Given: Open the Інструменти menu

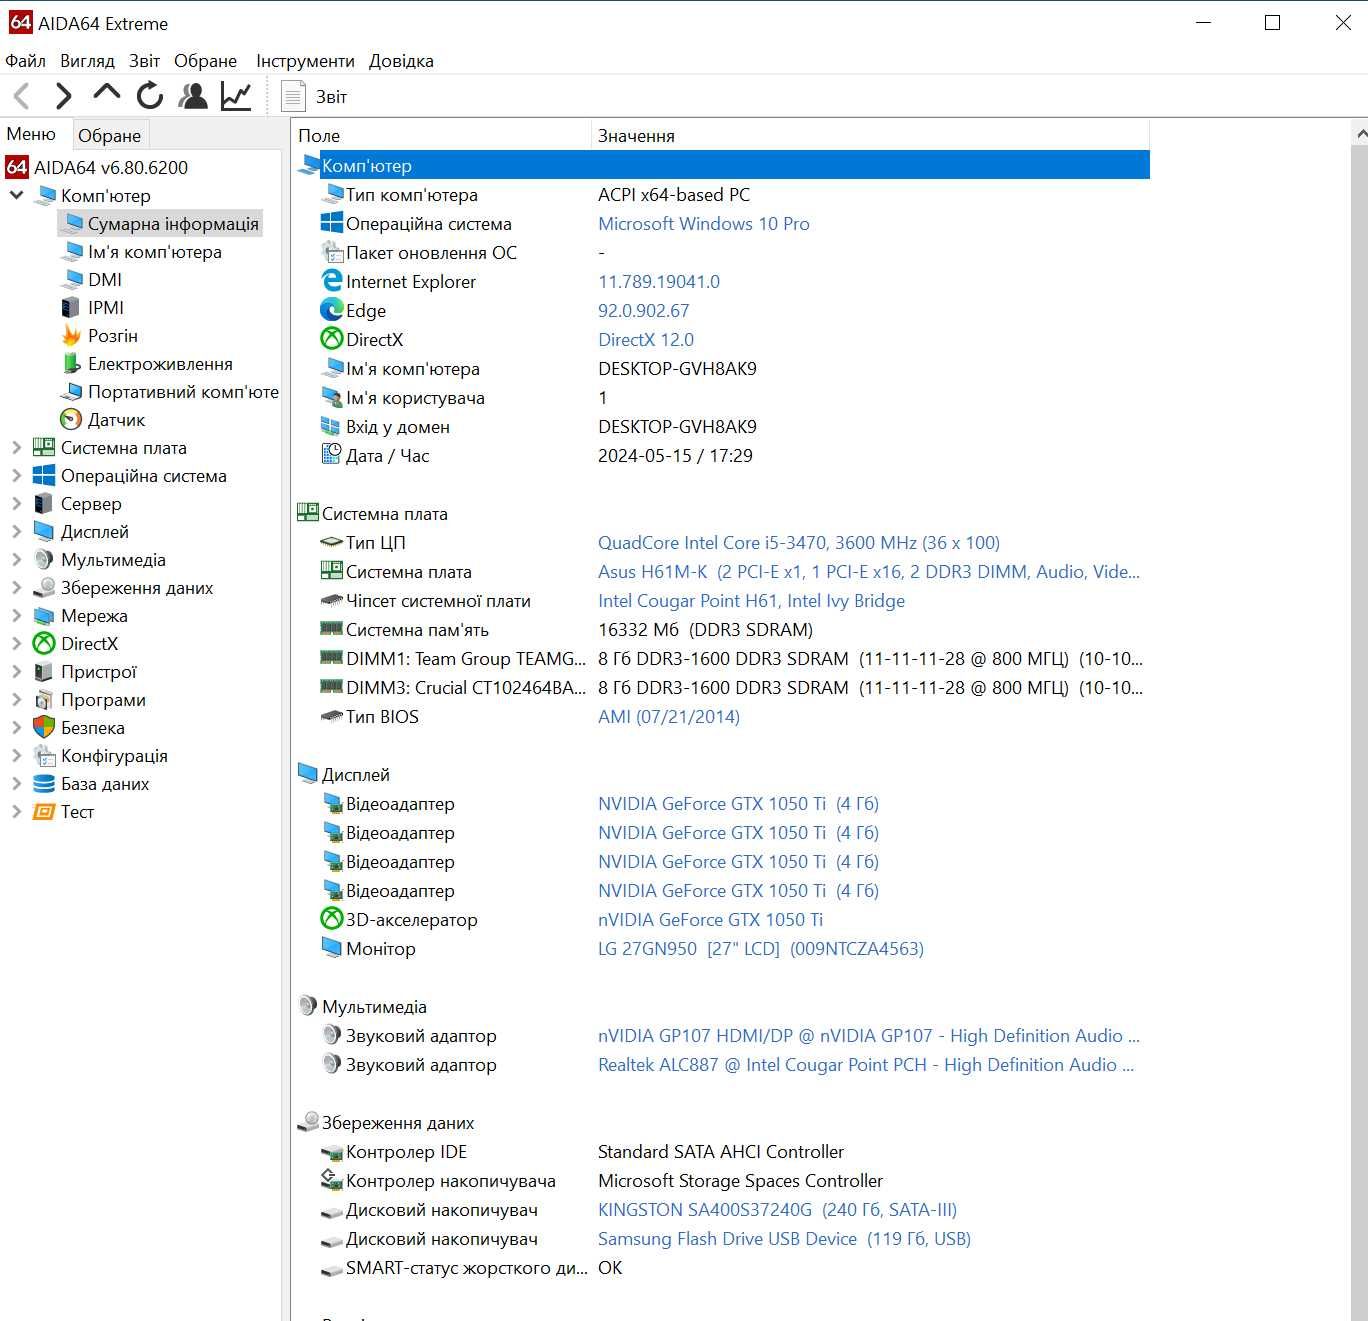Looking at the screenshot, I should pyautogui.click(x=305, y=61).
